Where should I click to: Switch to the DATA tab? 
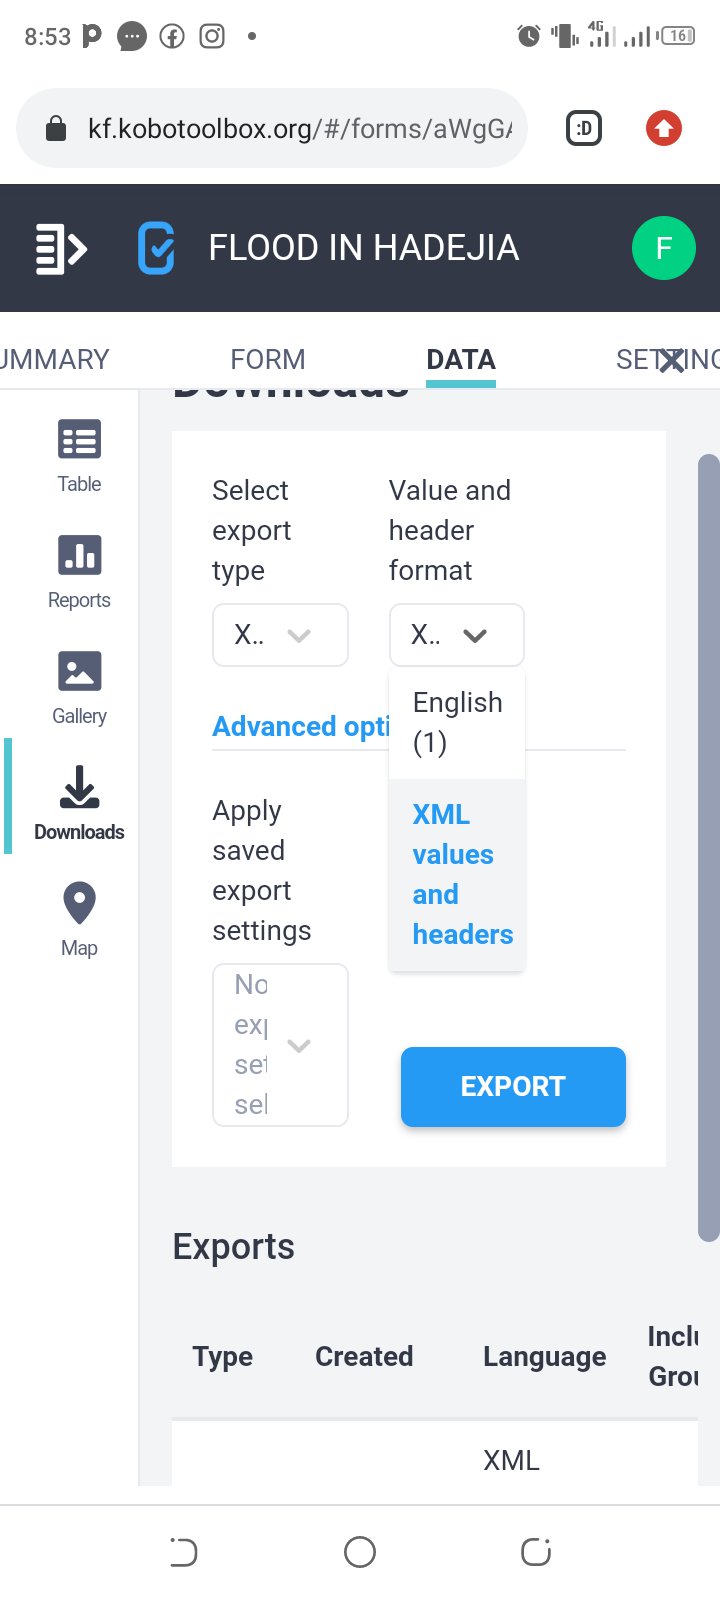click(460, 359)
